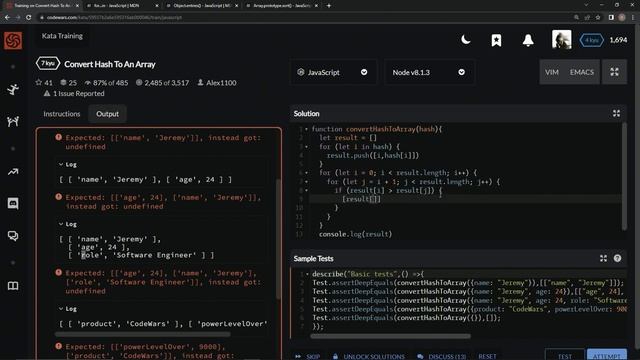Click the Codewars logo icon

pos(13,40)
